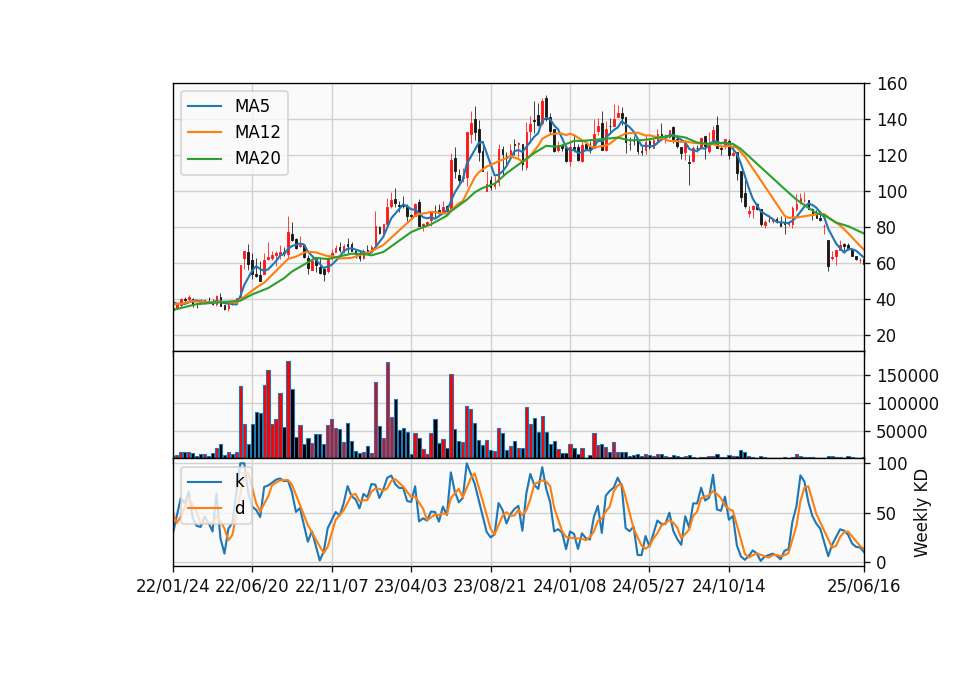Click the green MA20 legend line sample
This screenshot has height=690, width=960.
(204, 159)
